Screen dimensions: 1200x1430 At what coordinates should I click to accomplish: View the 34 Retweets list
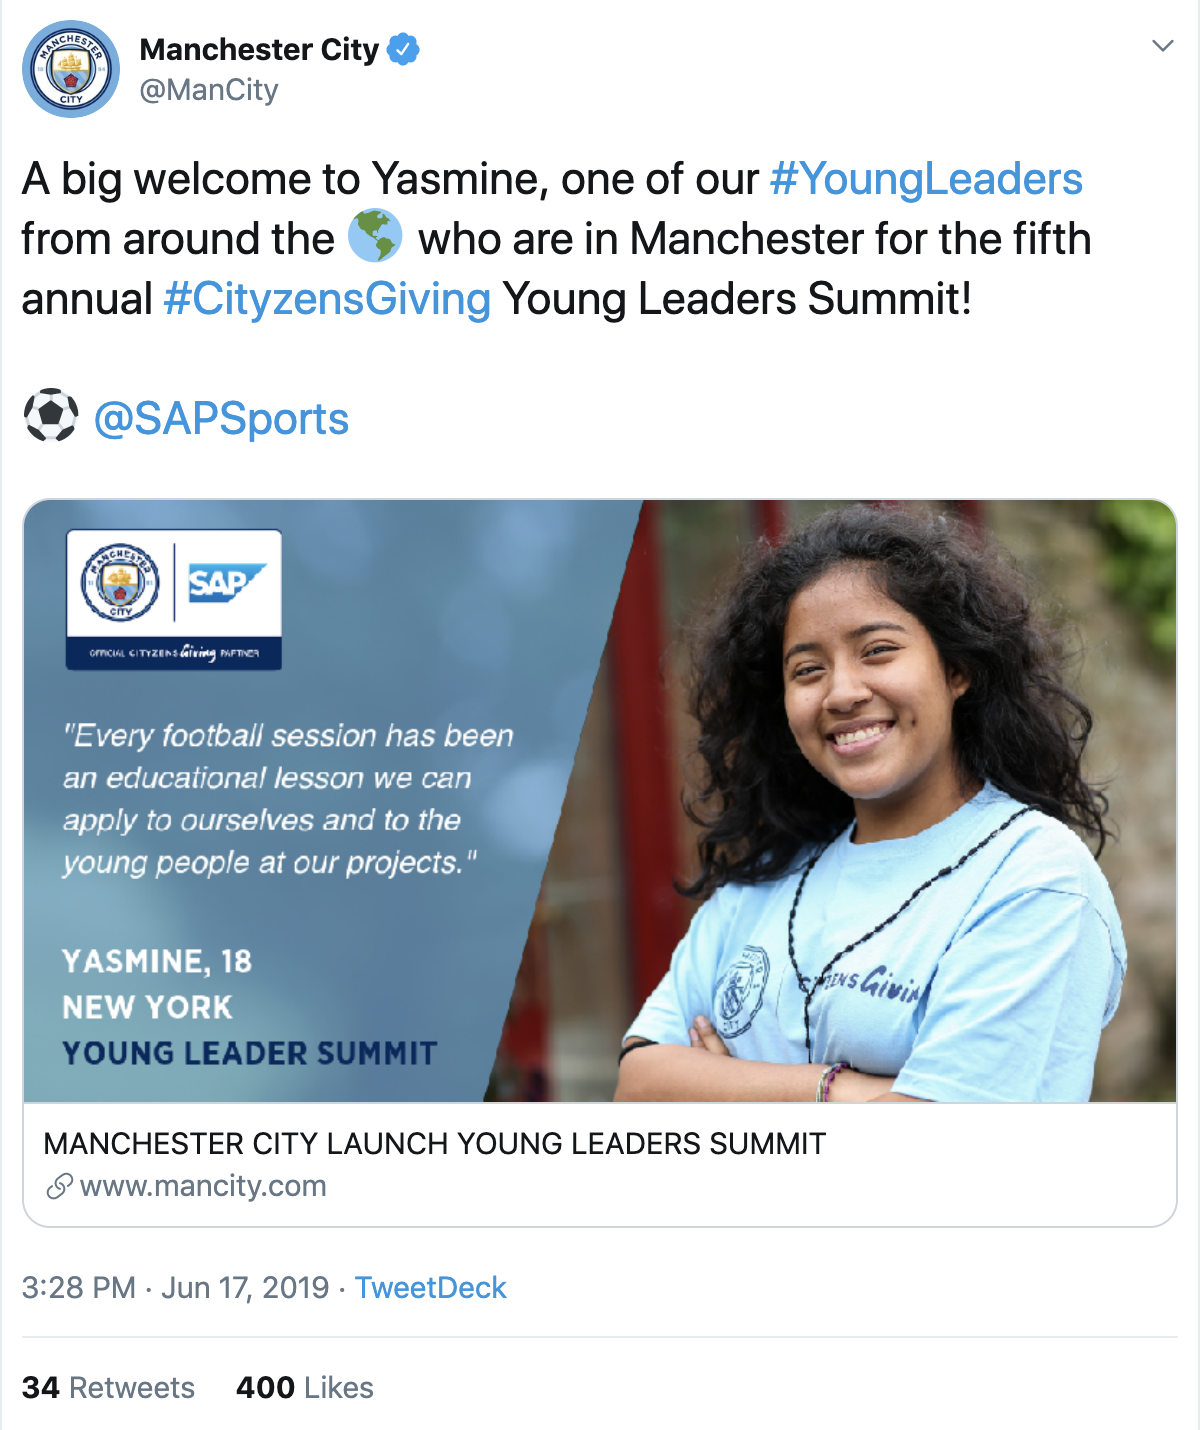coord(108,1388)
